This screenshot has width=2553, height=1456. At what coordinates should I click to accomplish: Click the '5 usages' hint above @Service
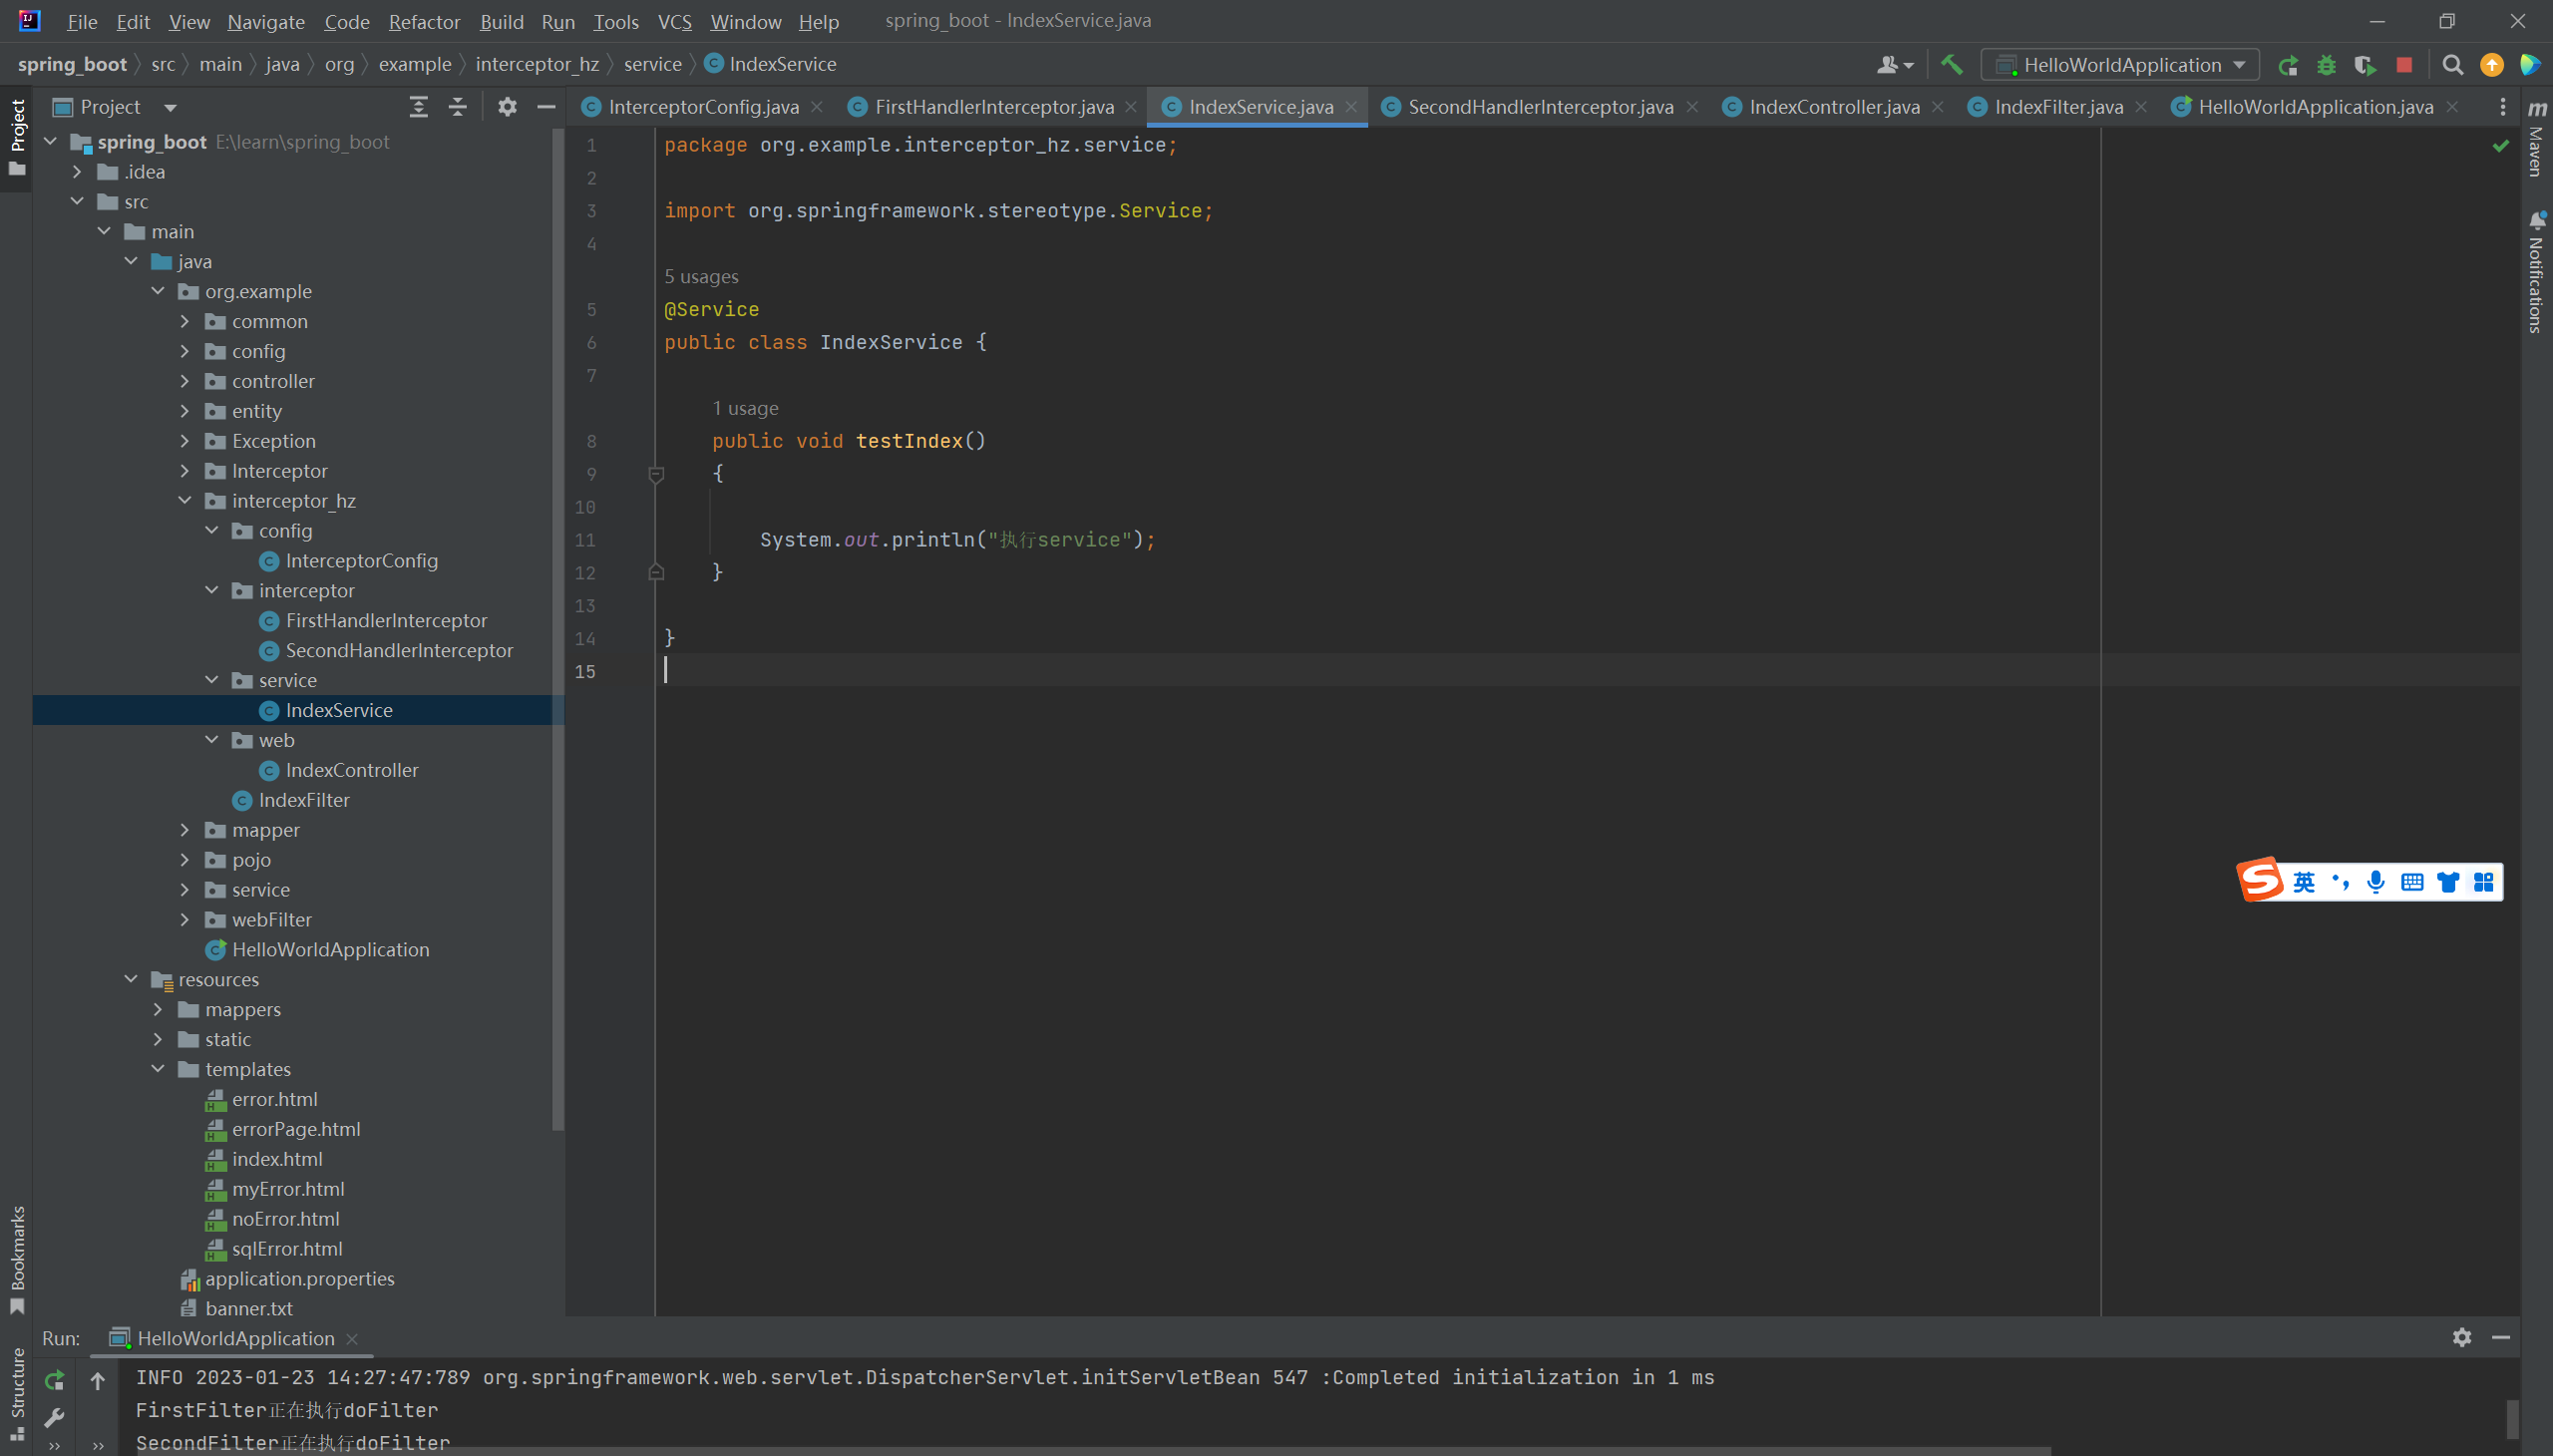[701, 276]
